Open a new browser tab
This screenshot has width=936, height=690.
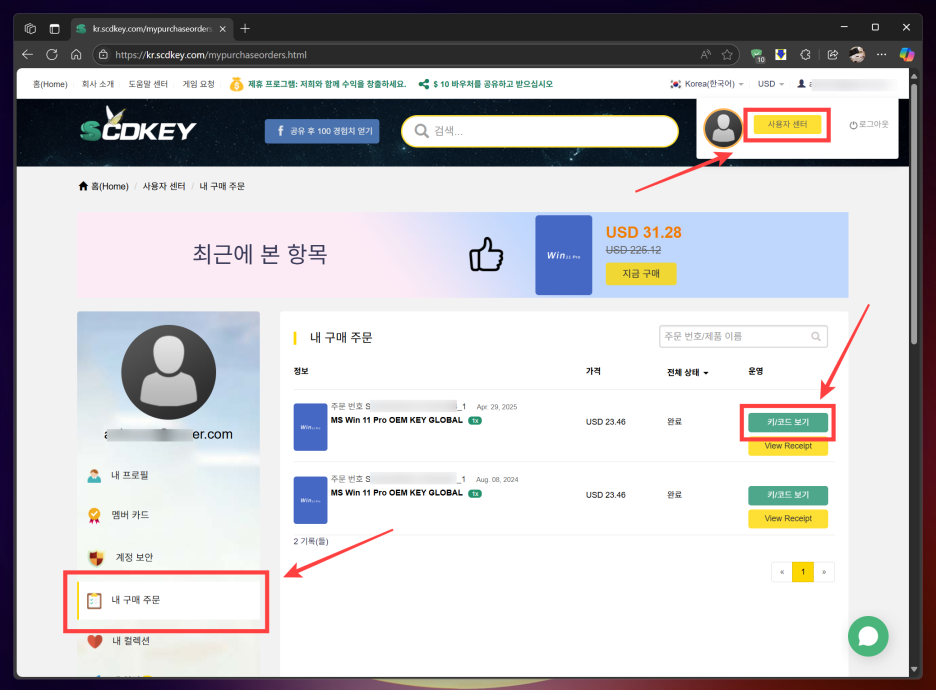[245, 29]
